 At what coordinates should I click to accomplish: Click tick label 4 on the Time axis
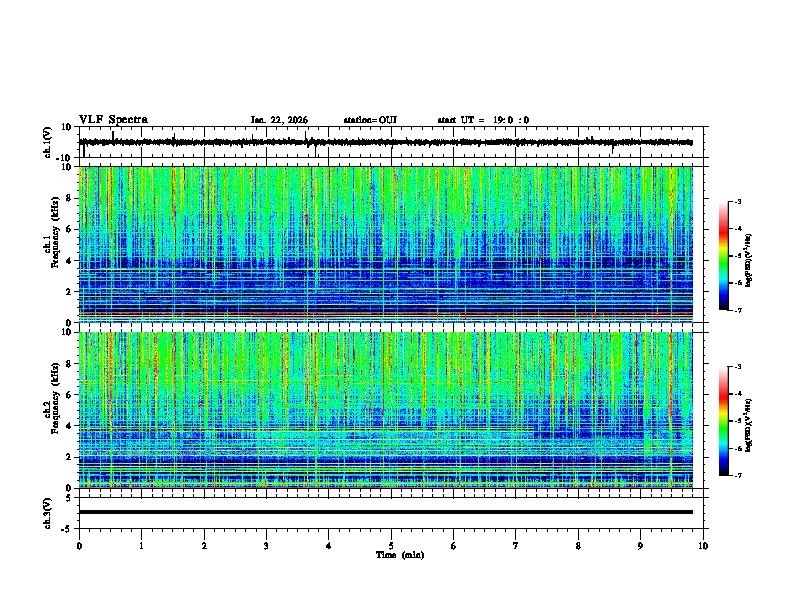pyautogui.click(x=329, y=546)
